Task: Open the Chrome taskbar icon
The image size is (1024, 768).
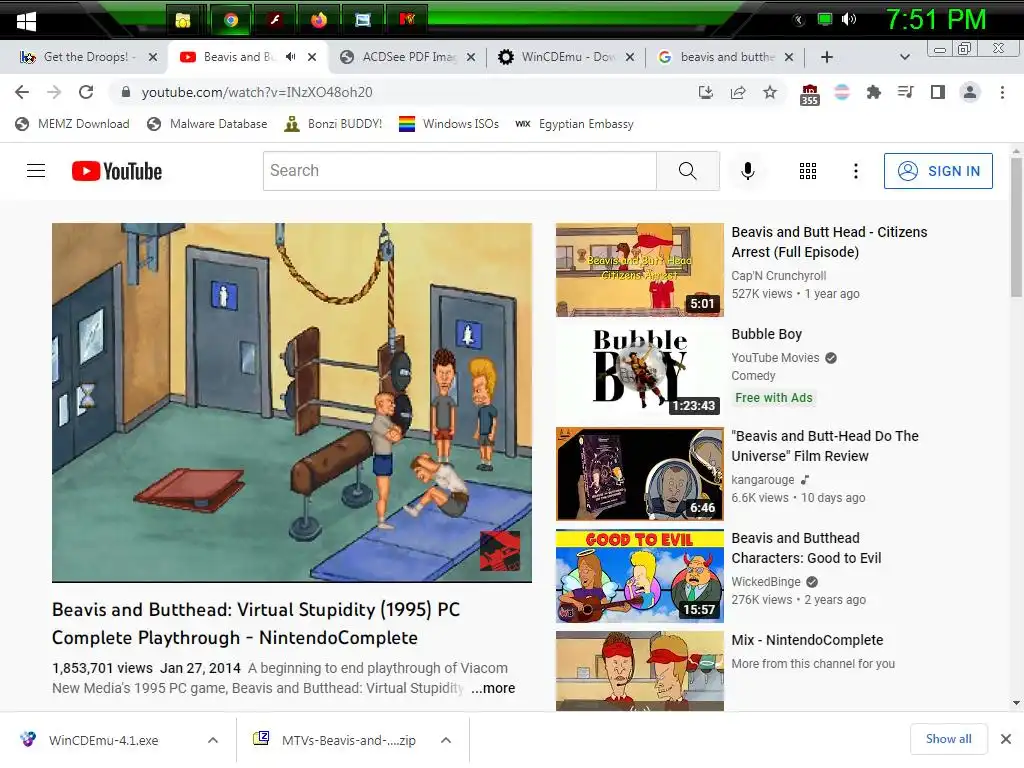Action: click(x=231, y=20)
